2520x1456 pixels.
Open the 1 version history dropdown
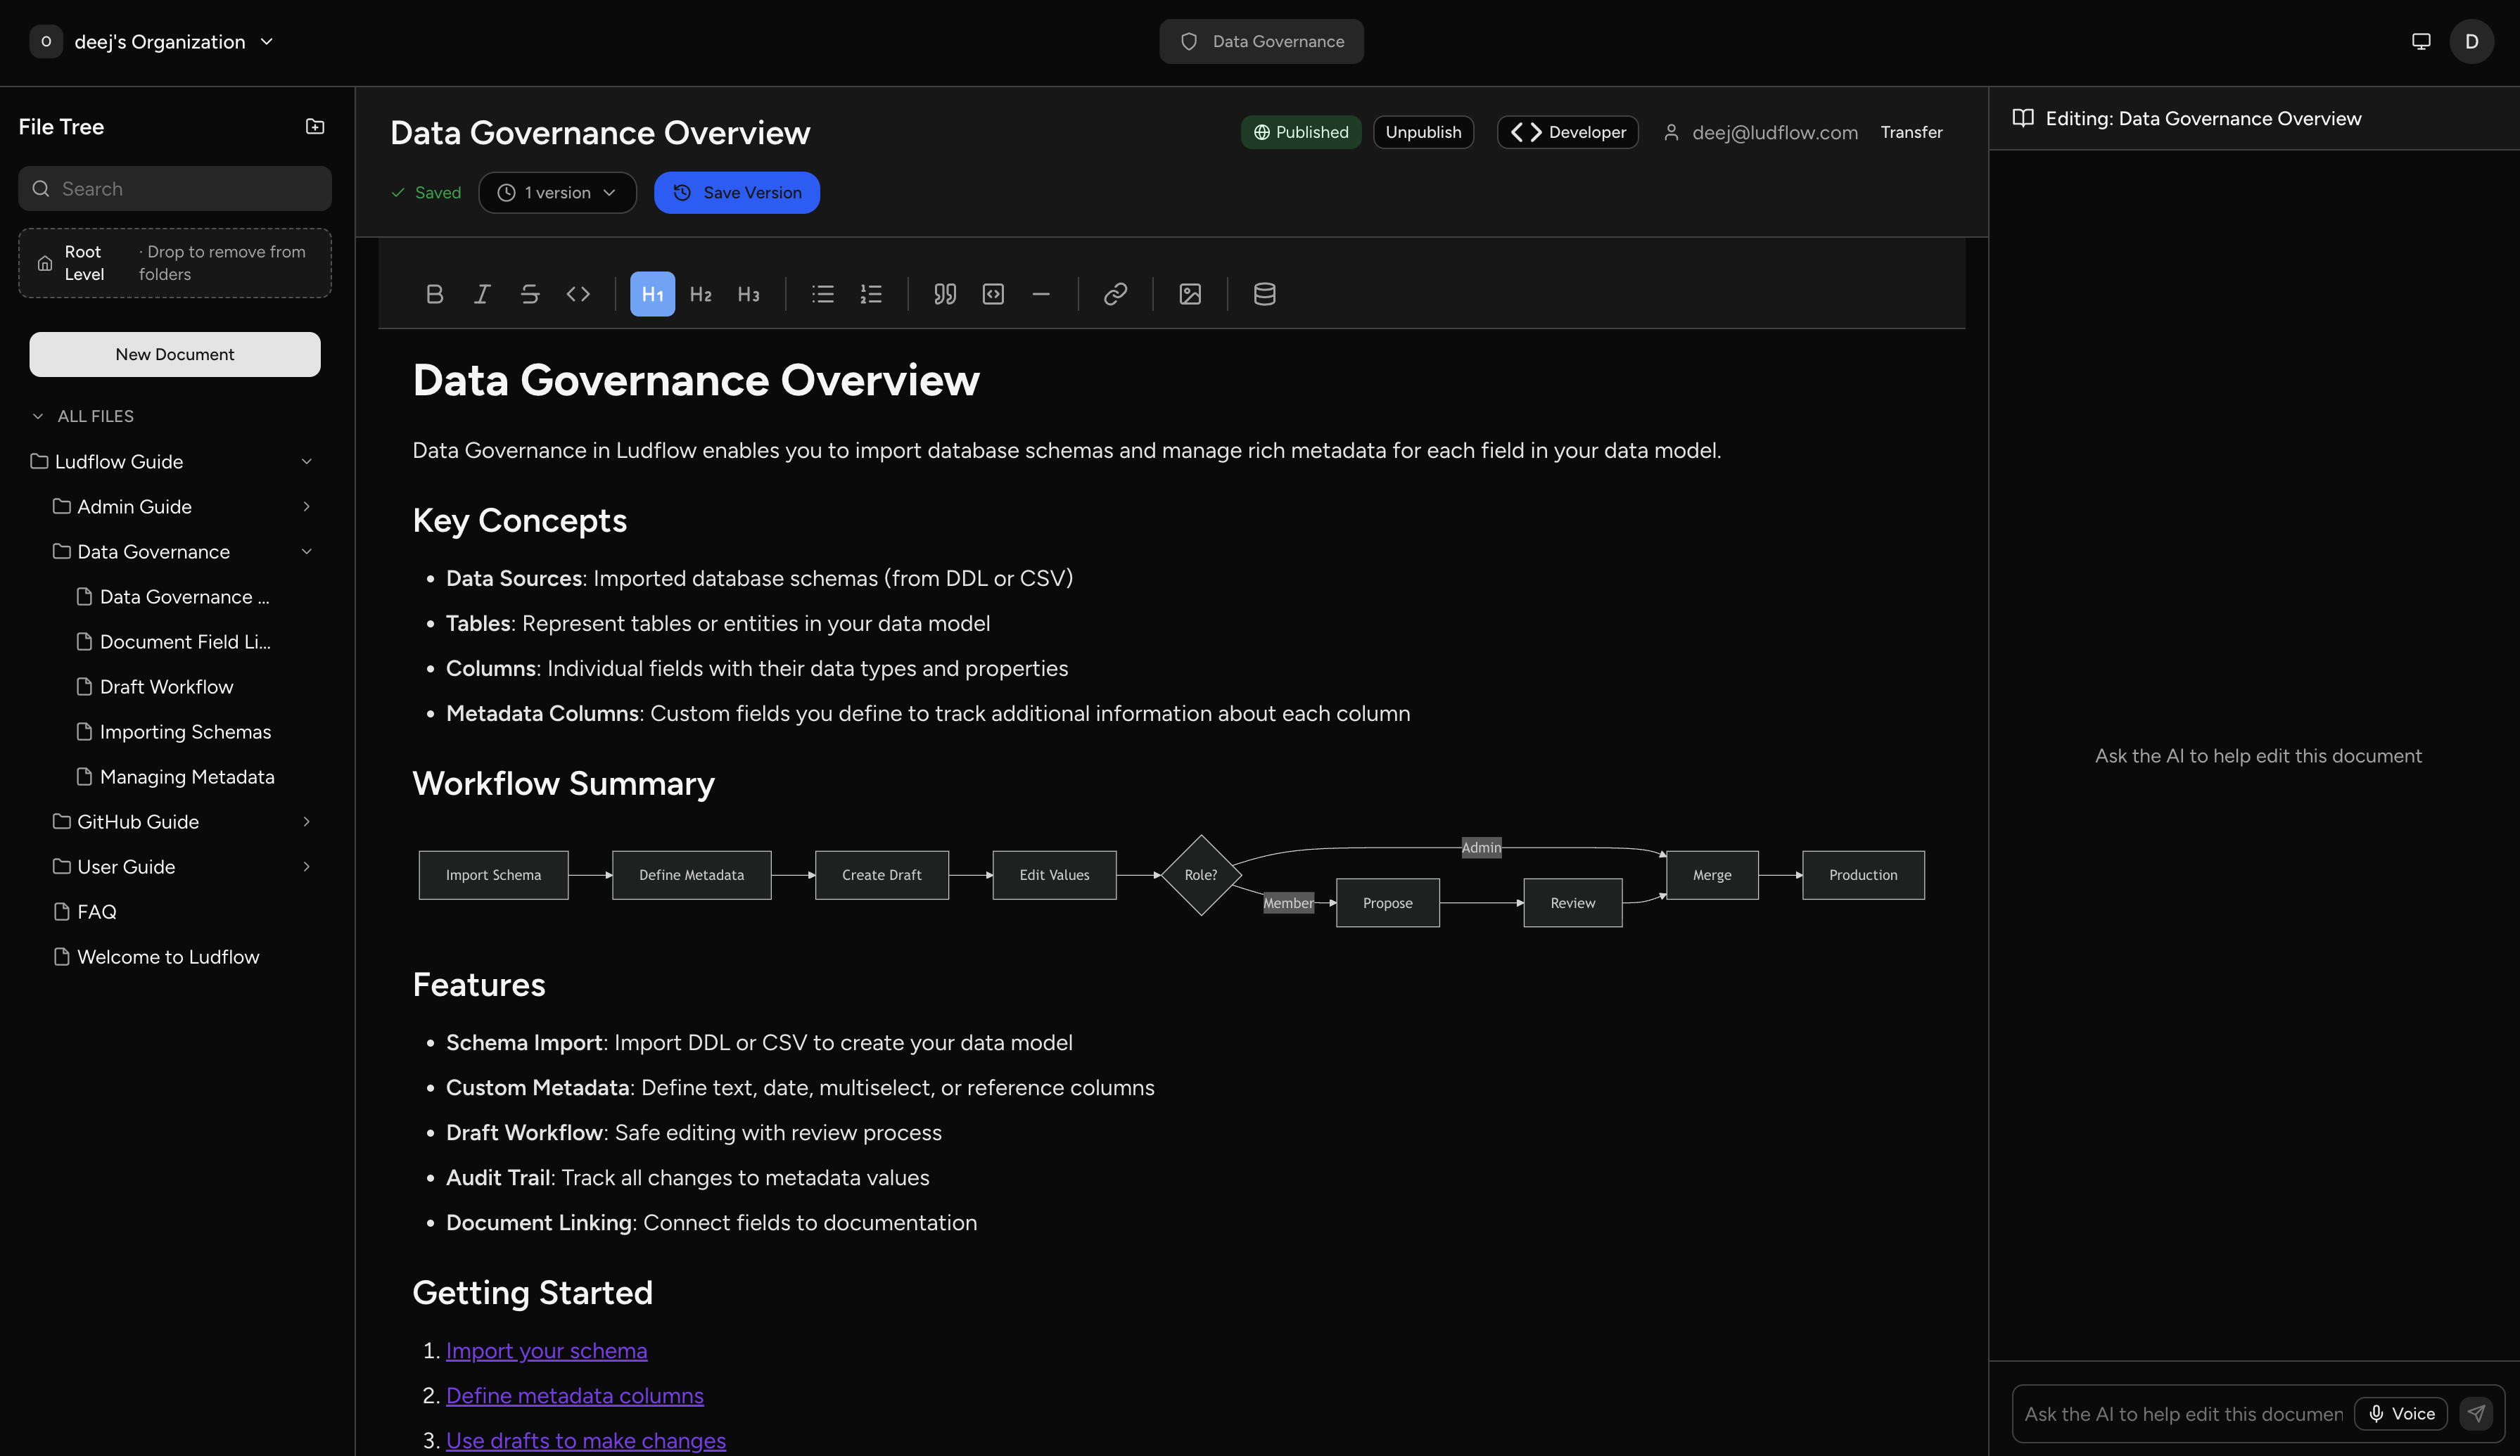pos(557,192)
